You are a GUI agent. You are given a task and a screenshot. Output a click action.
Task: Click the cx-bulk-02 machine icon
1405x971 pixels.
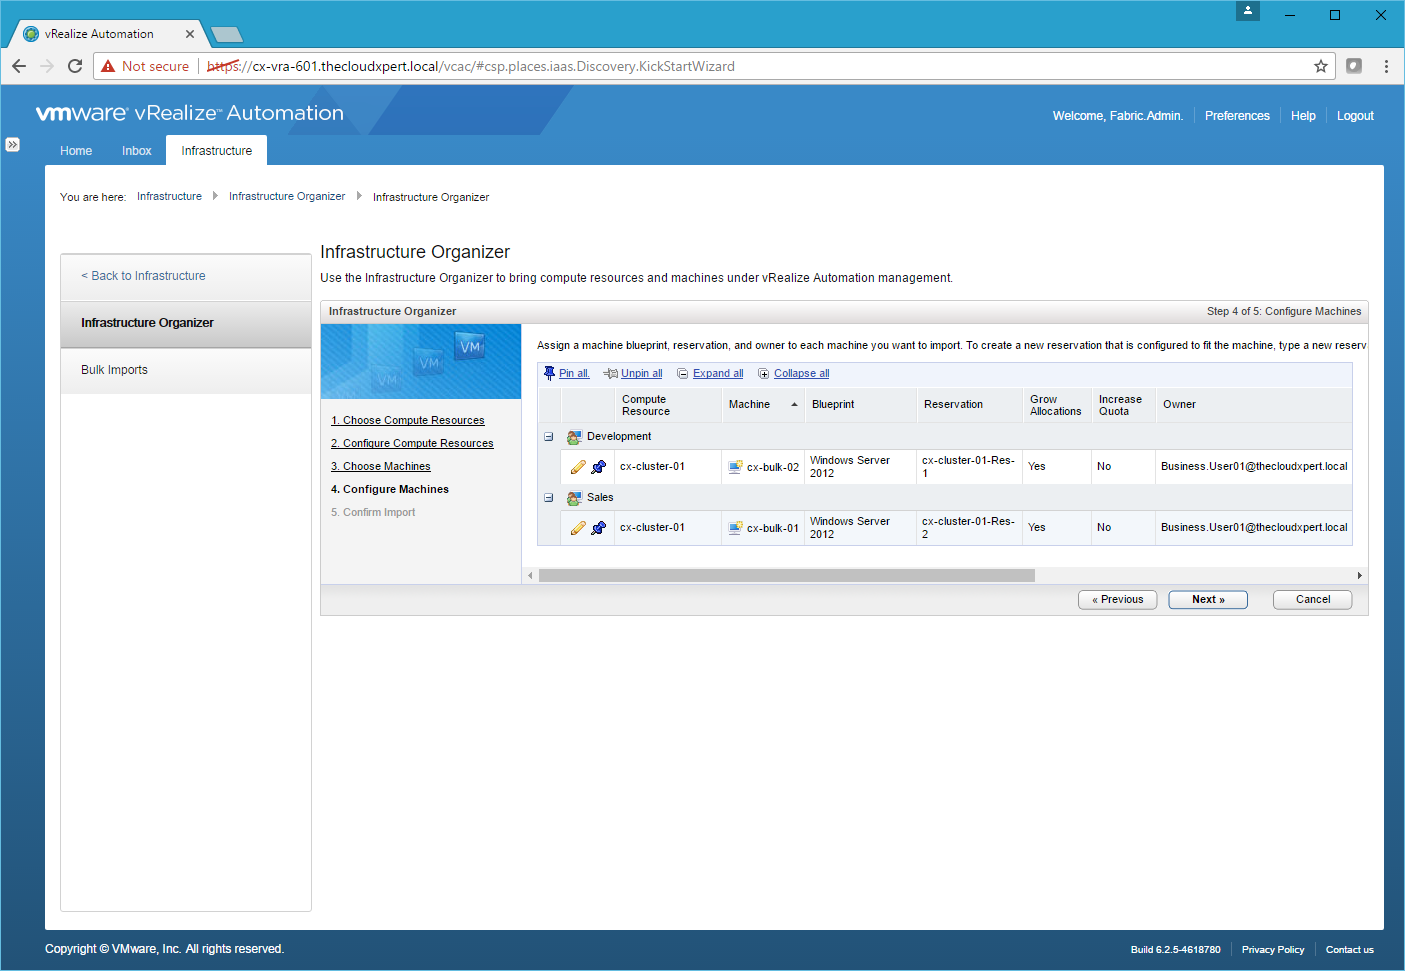click(735, 467)
